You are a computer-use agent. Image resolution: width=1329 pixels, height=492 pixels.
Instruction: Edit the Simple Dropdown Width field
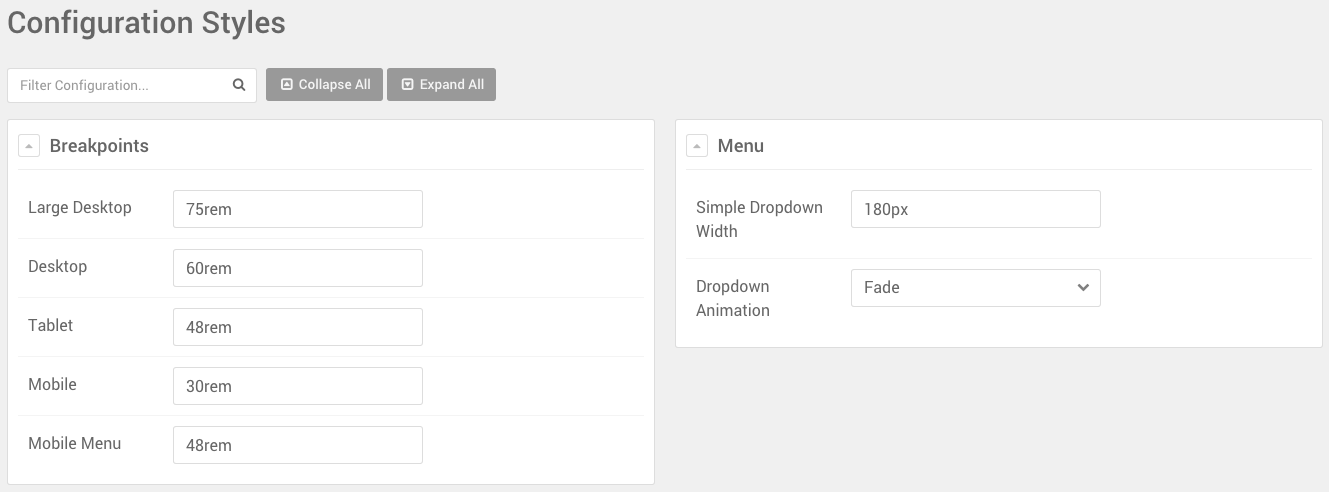(x=975, y=209)
